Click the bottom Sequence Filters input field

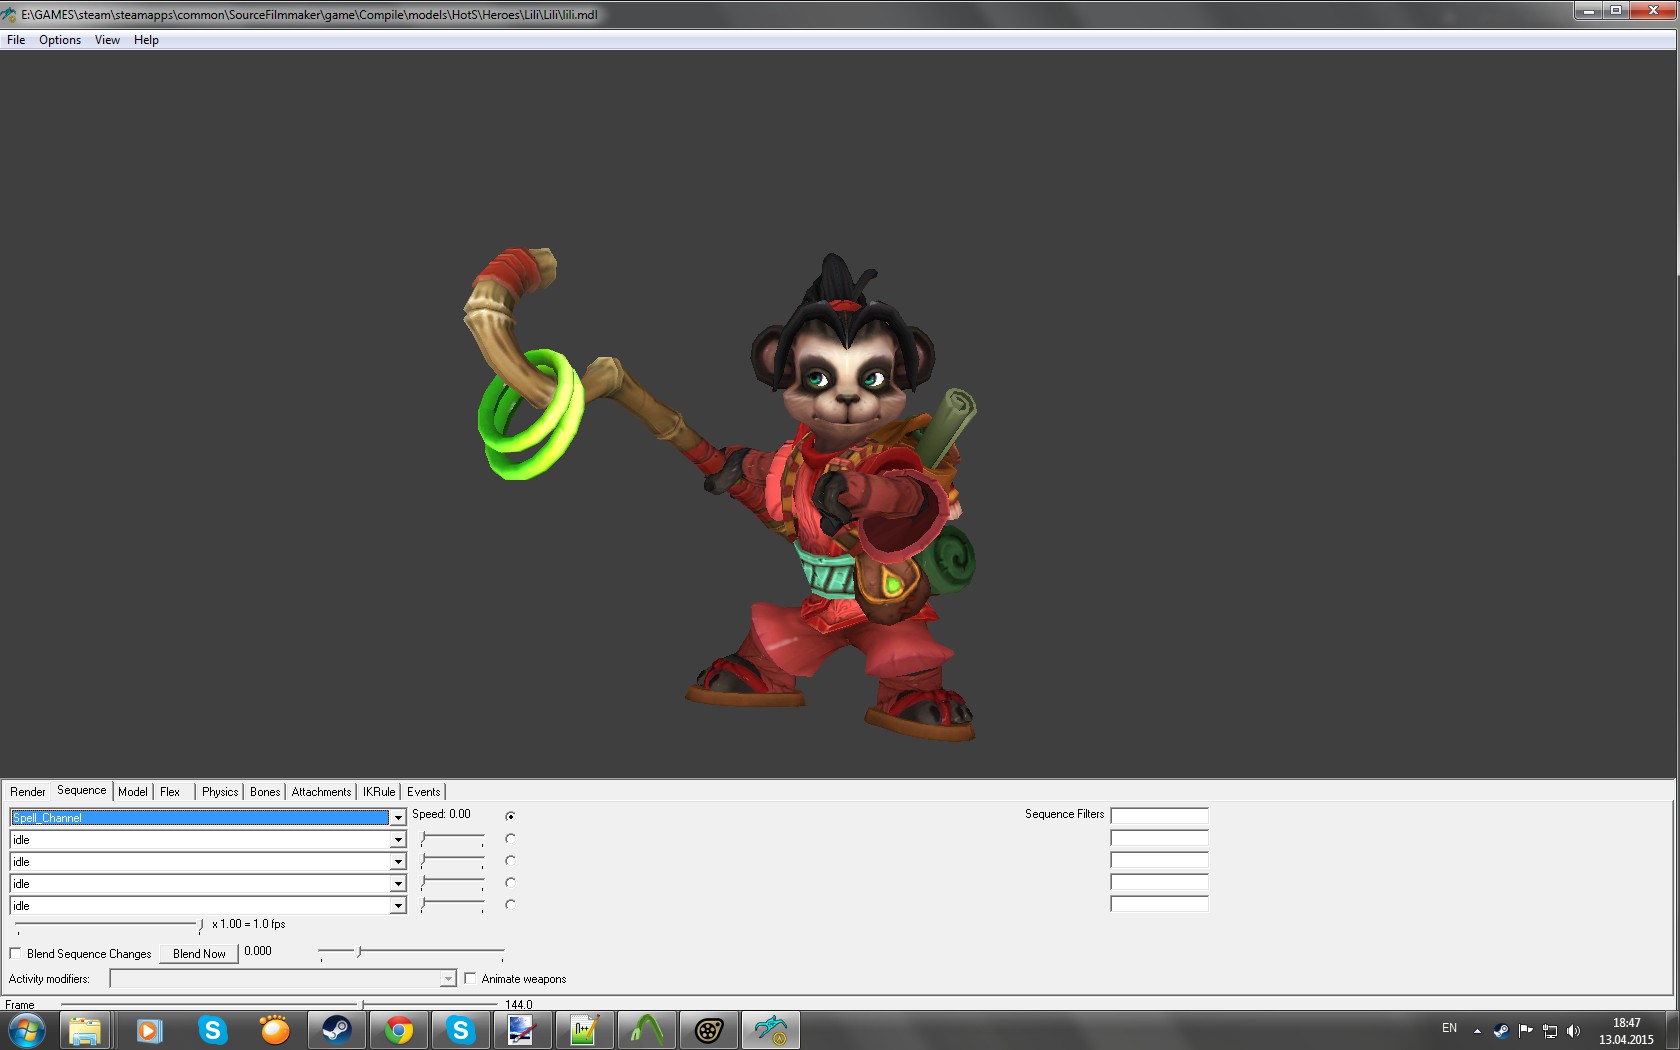(1159, 904)
